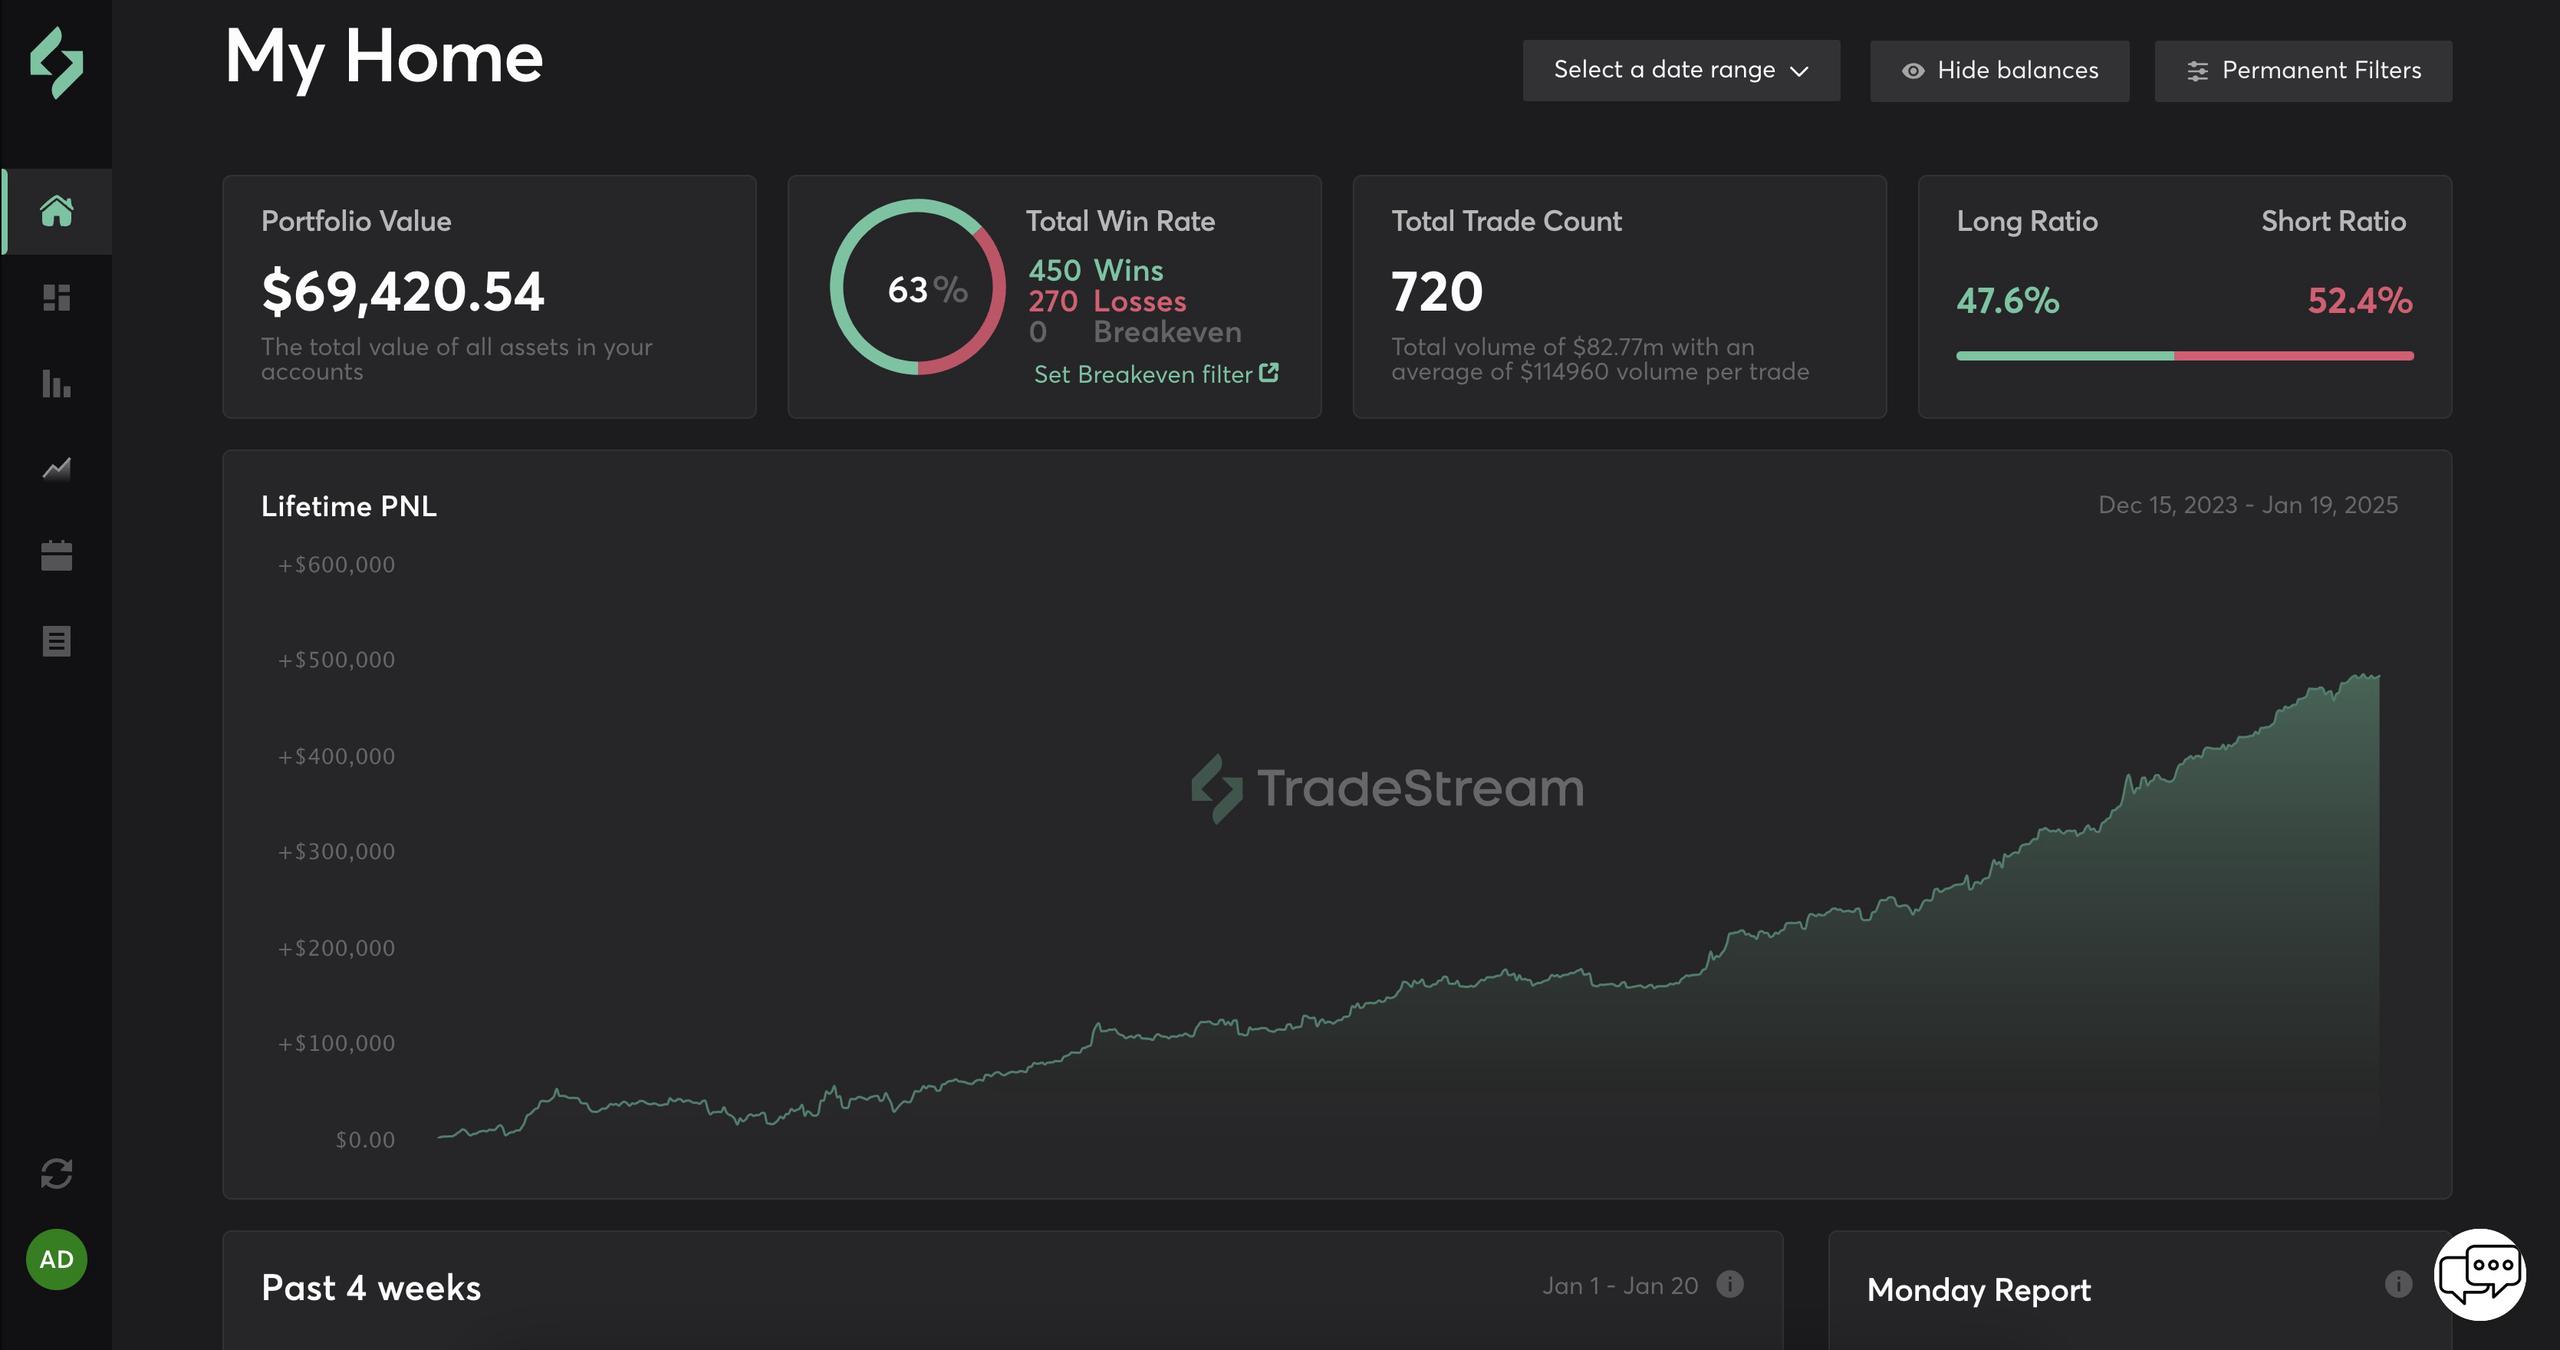Click the date range dropdown chevron arrow
The height and width of the screenshot is (1350, 2560).
pos(1799,72)
